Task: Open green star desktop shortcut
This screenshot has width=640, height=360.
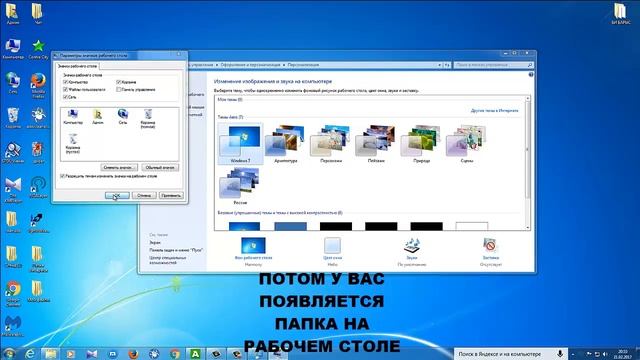Action: (x=38, y=49)
